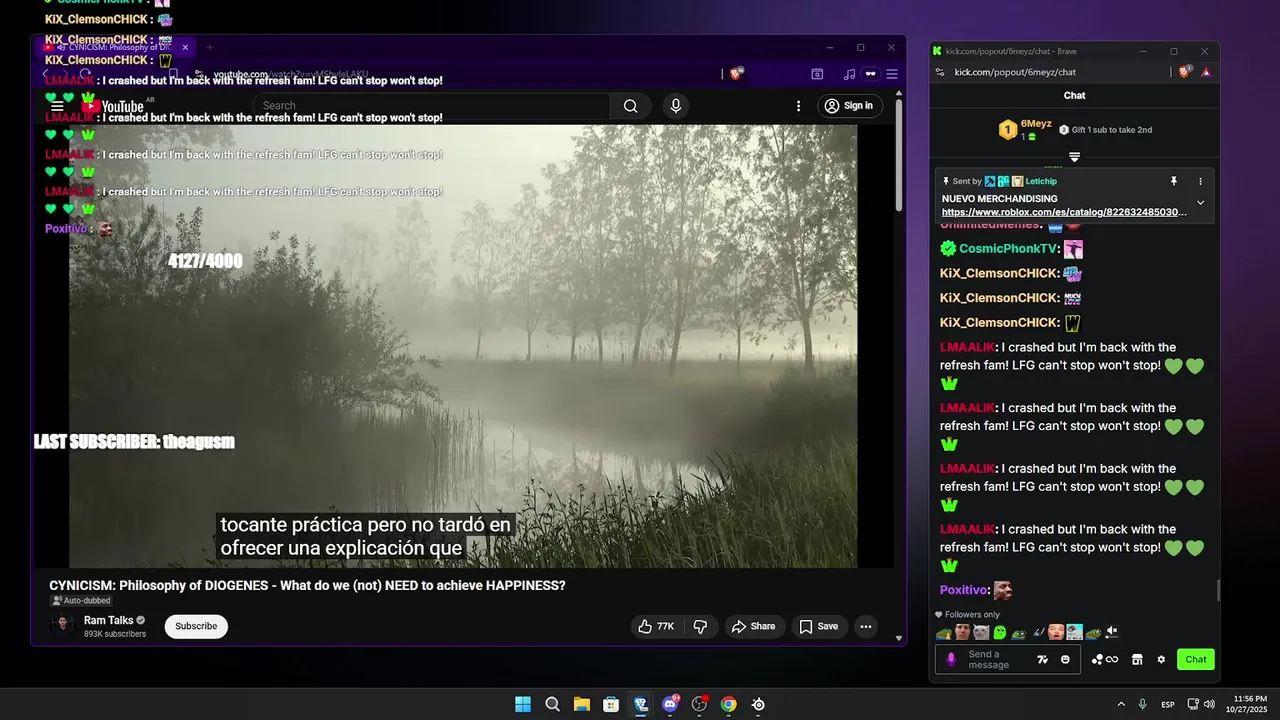This screenshot has width=1280, height=720.
Task: Subscribe to Ram Talks
Action: click(x=196, y=626)
